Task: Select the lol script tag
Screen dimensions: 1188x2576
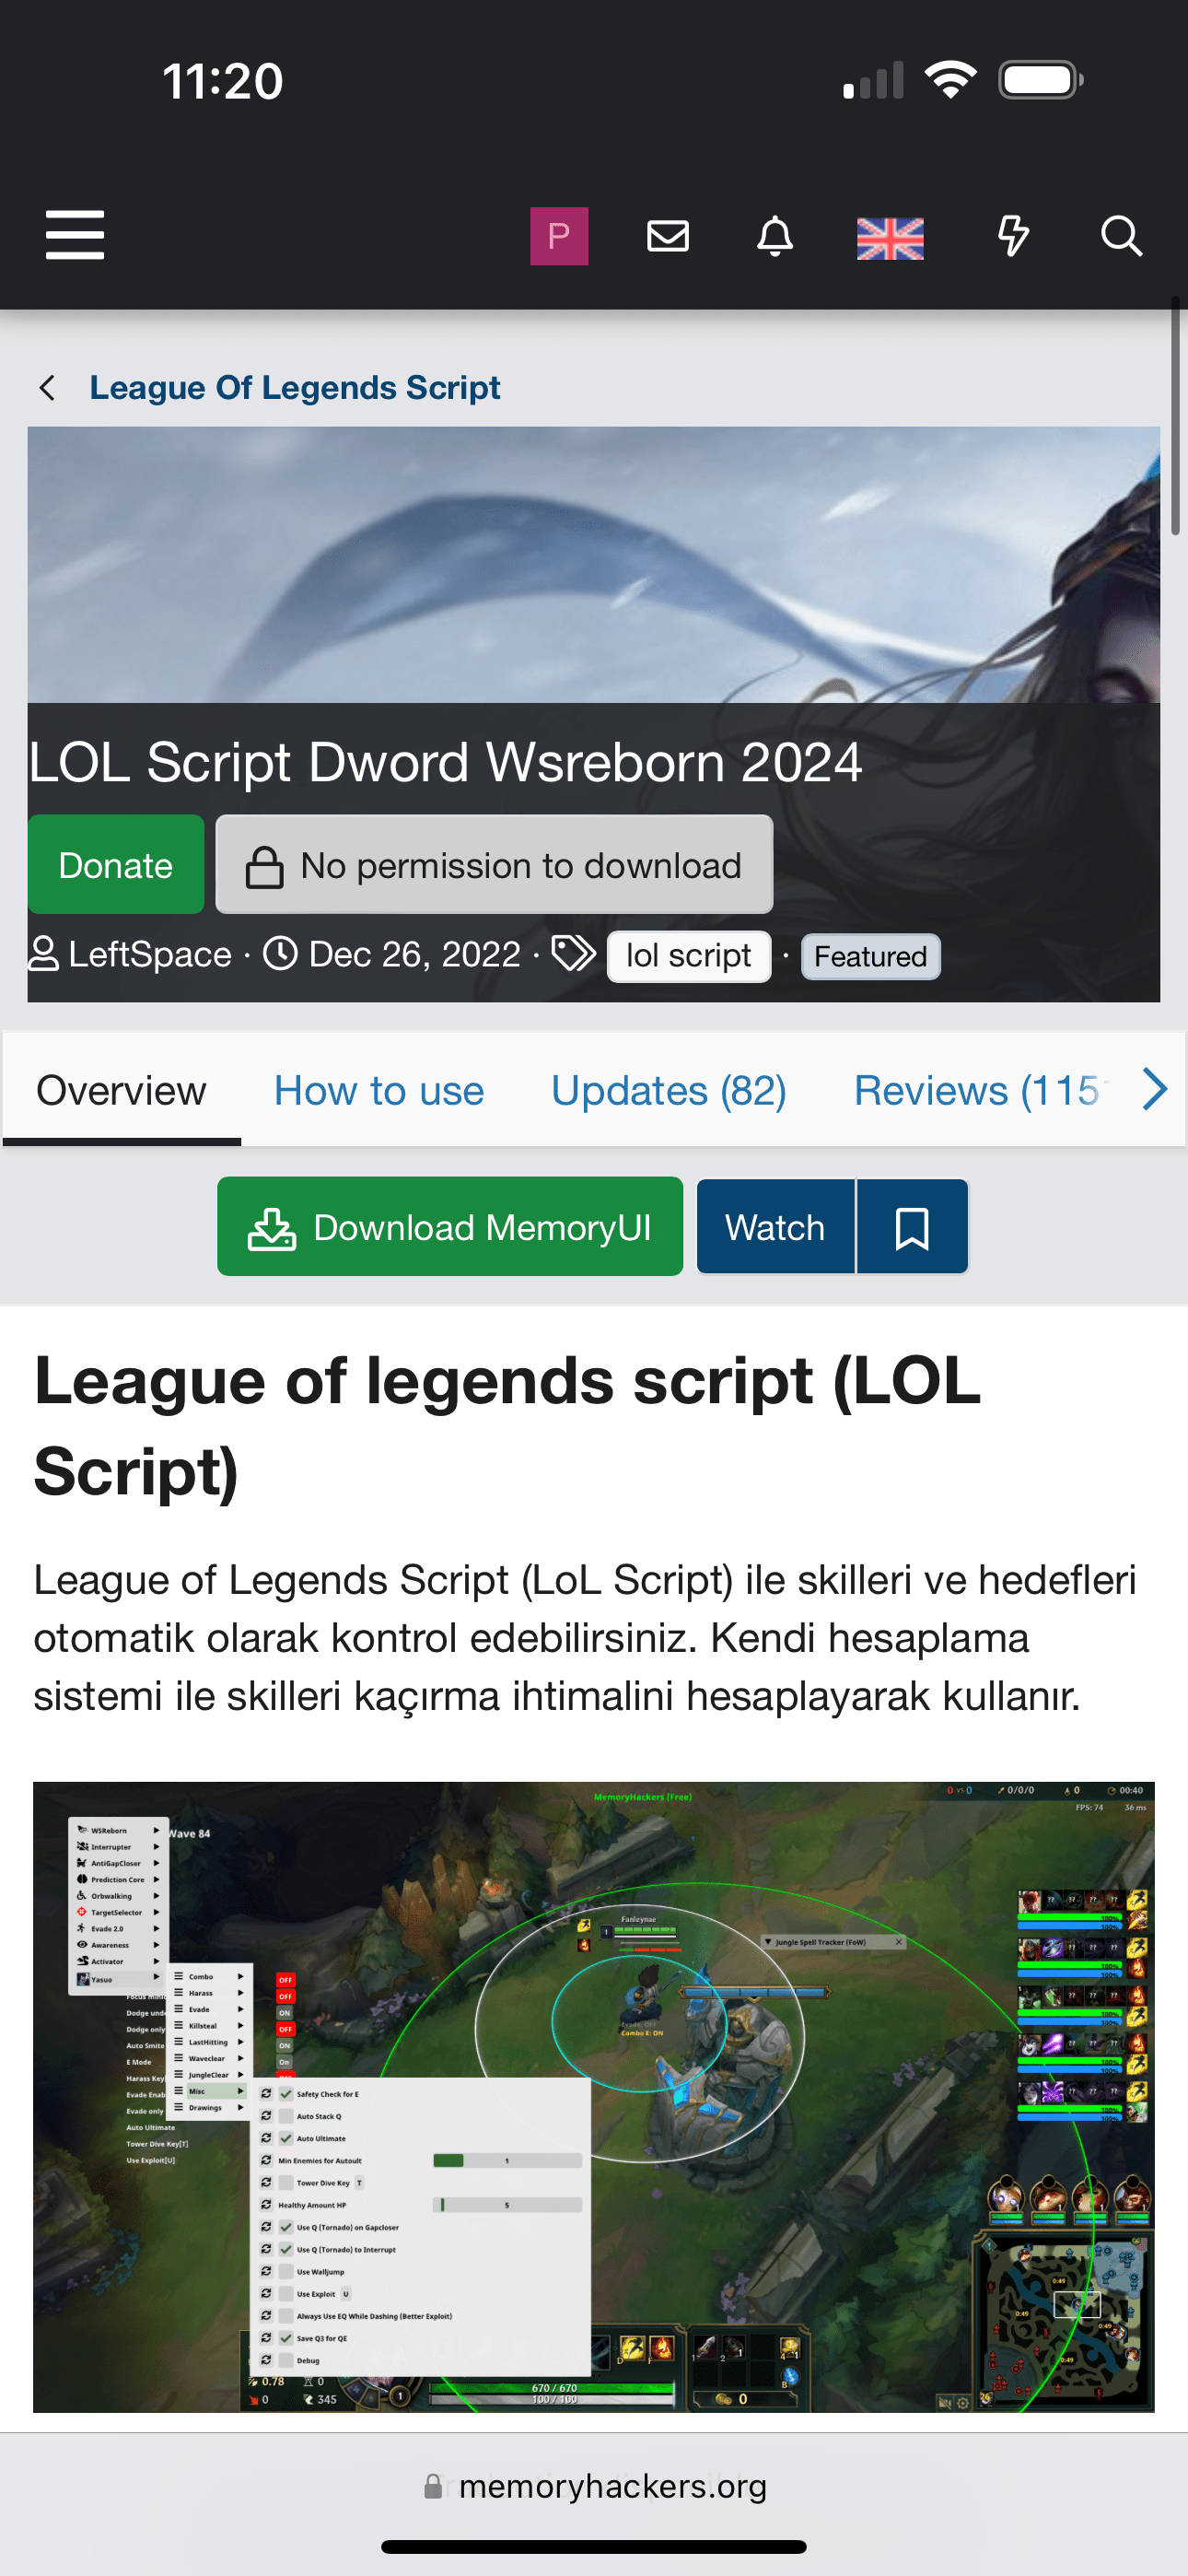Action: click(x=689, y=956)
